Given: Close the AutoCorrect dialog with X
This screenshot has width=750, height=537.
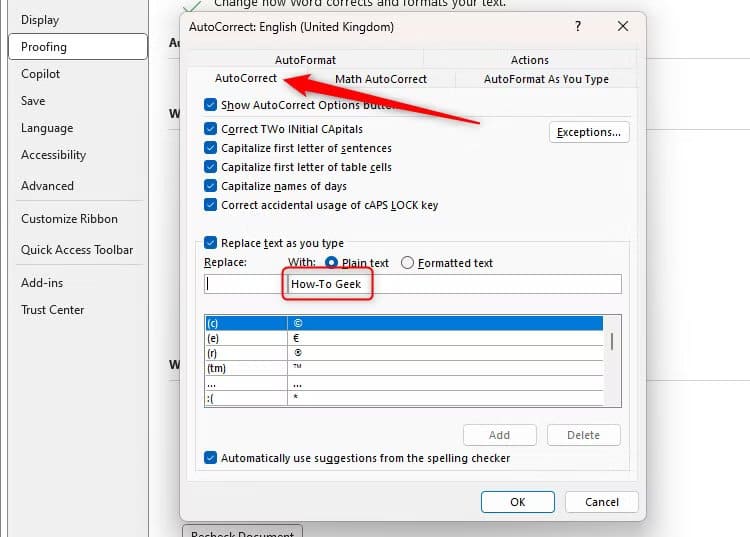Looking at the screenshot, I should tap(623, 26).
